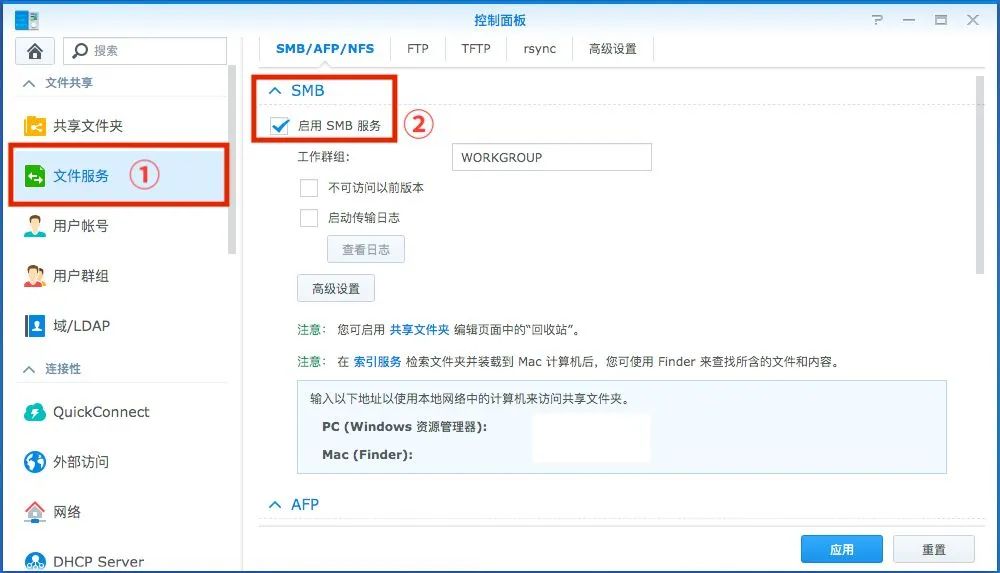Click the SMB 高级设置 button
This screenshot has width=1000, height=573.
336,288
